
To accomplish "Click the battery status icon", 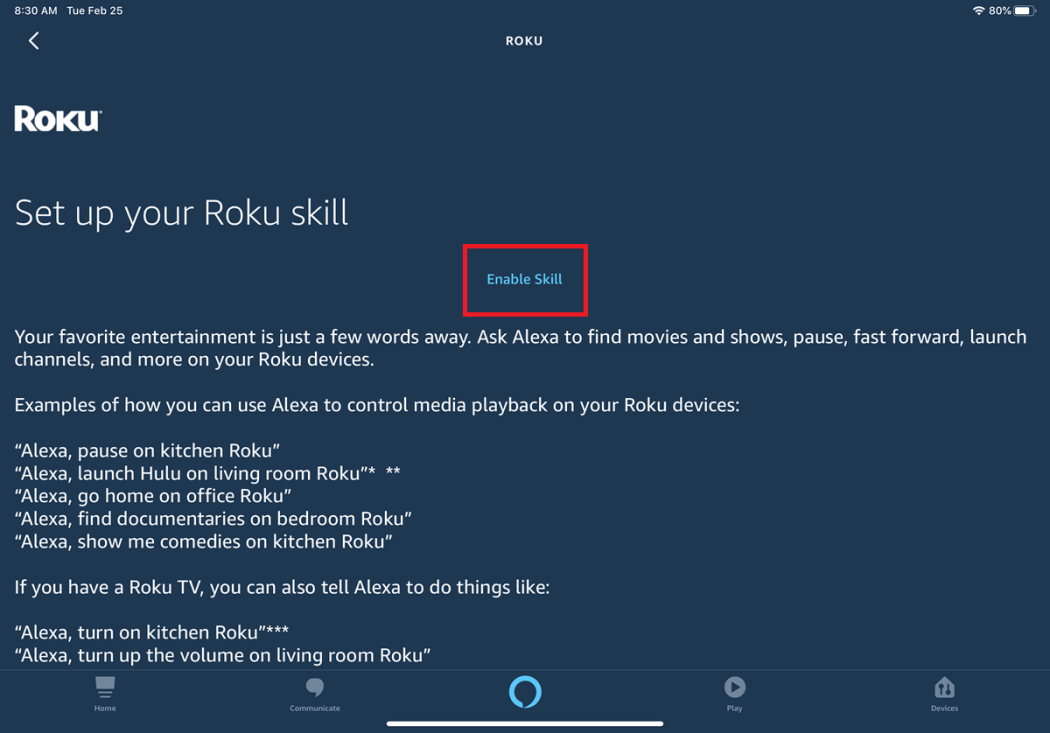I will [x=1025, y=11].
